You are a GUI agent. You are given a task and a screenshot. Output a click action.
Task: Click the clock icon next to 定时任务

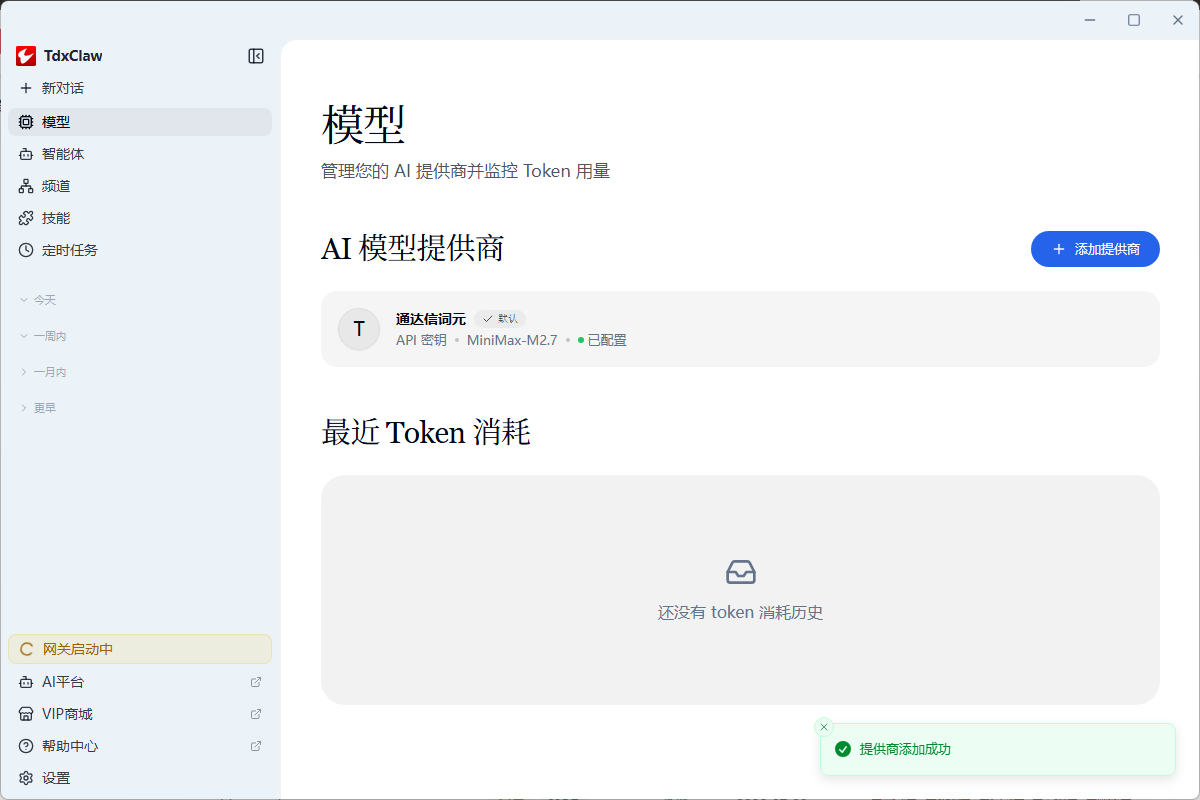coord(26,250)
